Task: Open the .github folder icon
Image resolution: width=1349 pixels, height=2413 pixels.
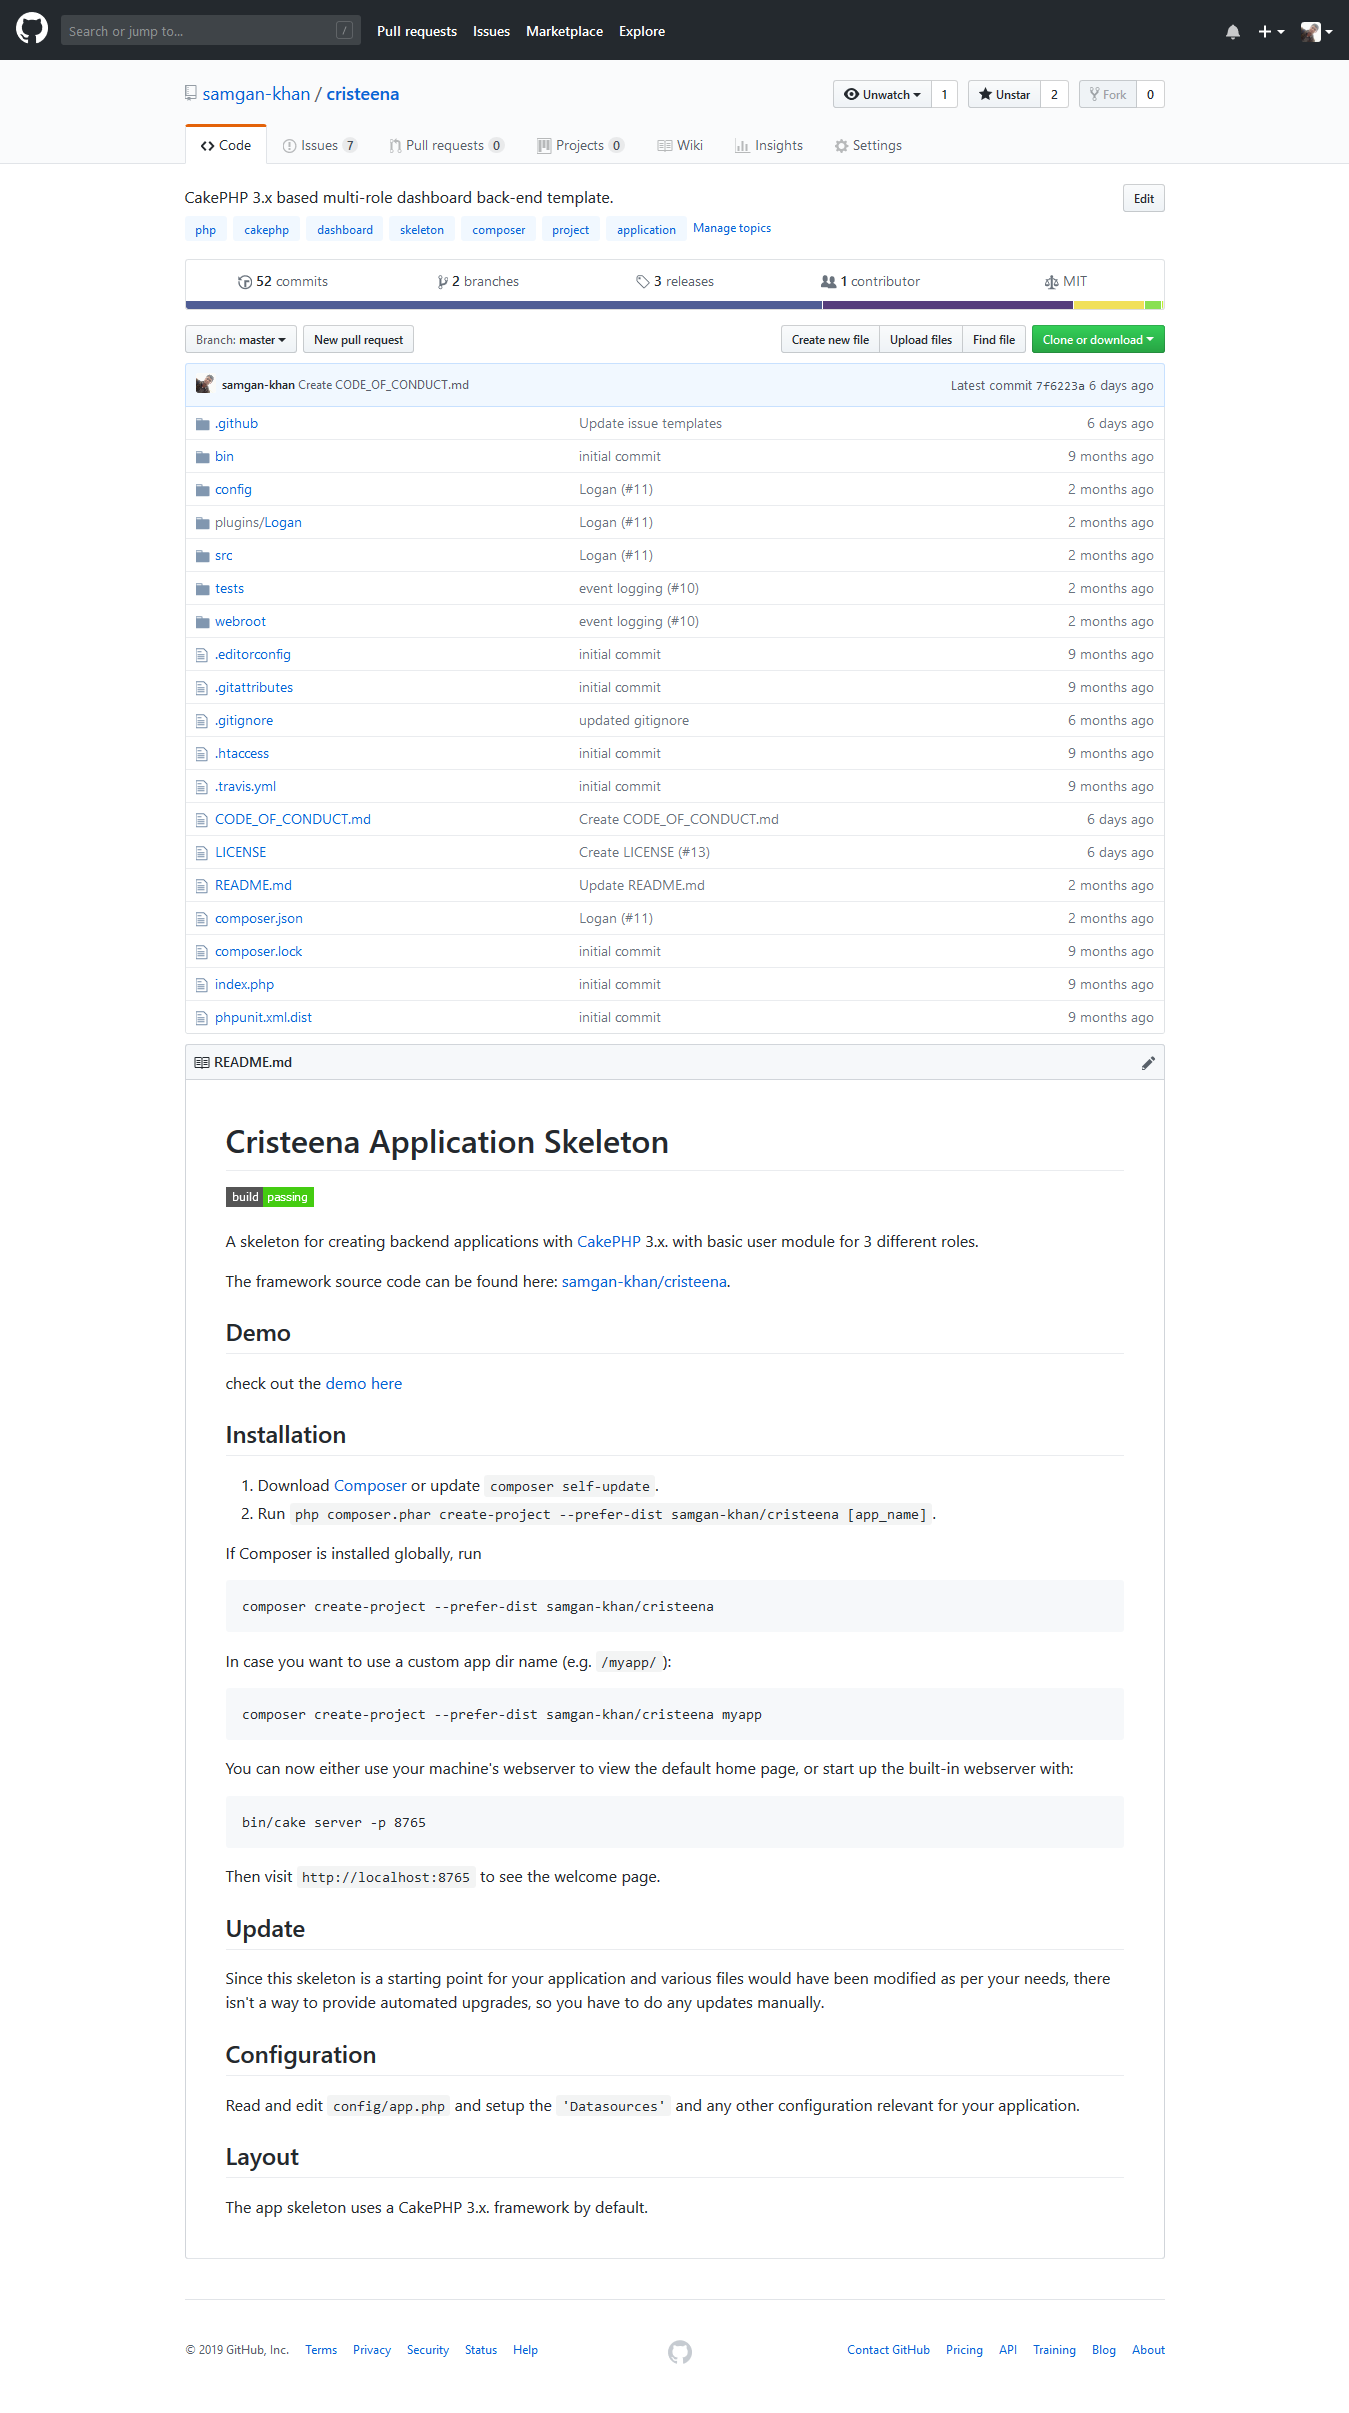Action: point(202,424)
